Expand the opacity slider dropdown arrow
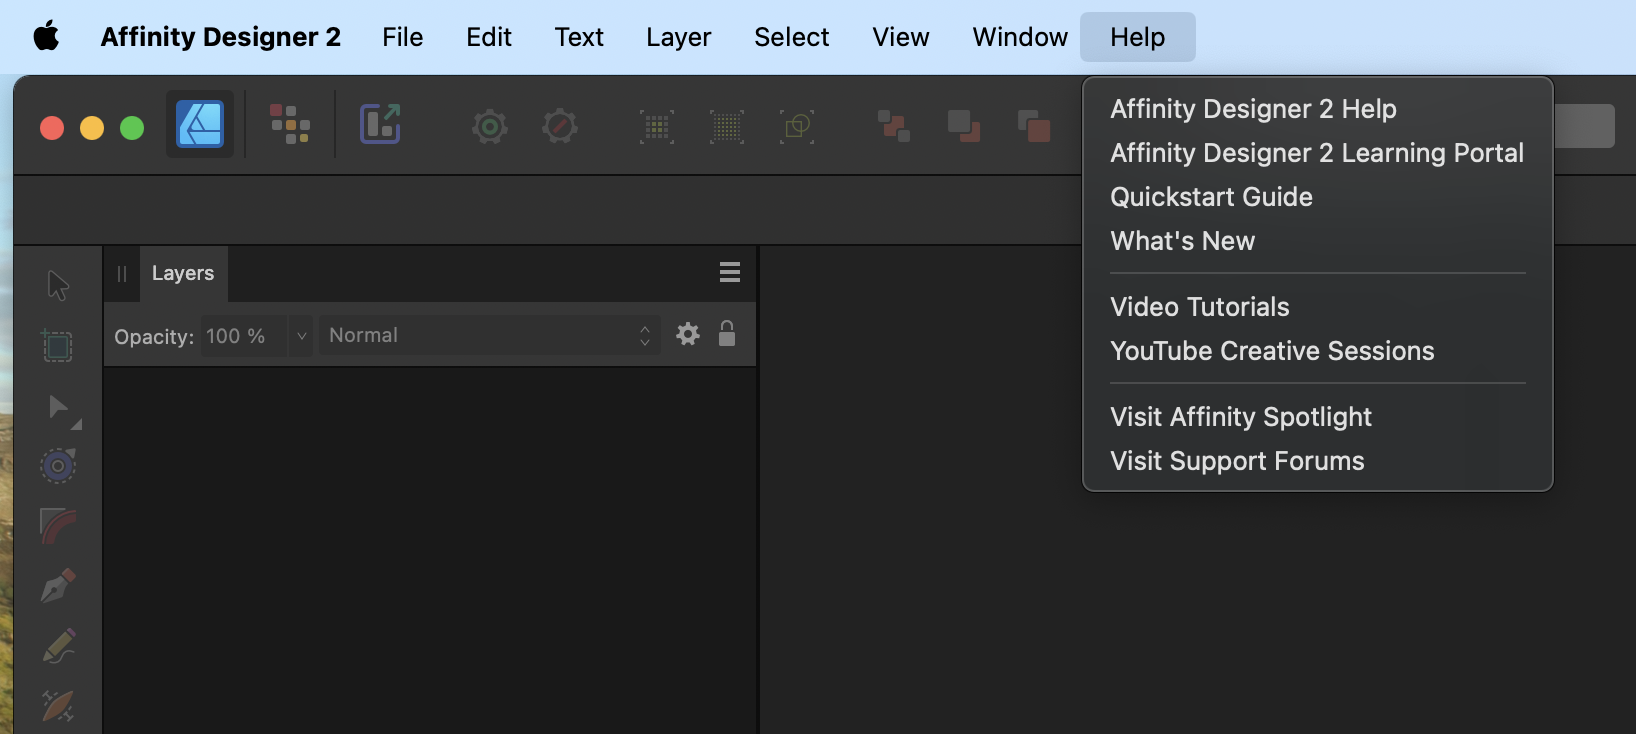Viewport: 1636px width, 734px height. [x=301, y=336]
